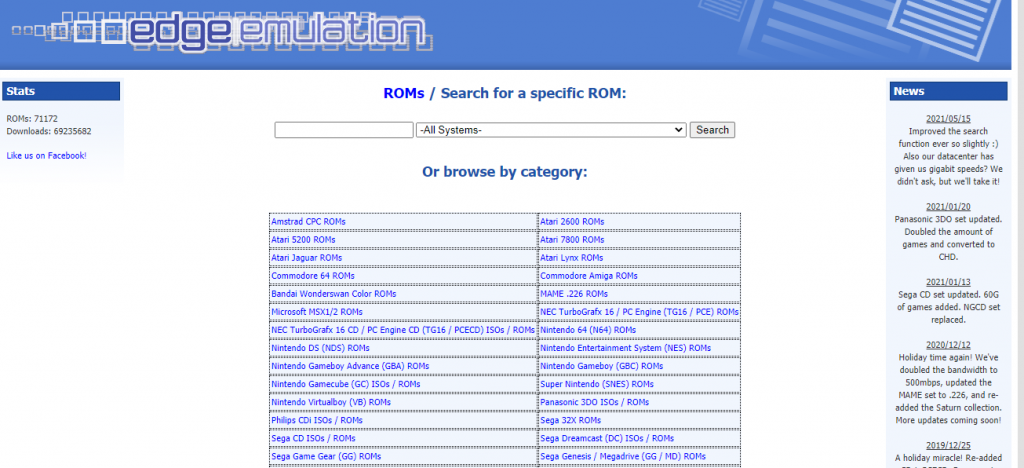Image resolution: width=1024 pixels, height=468 pixels.
Task: Open Panasonic 3DO ISOs / ROMs
Action: (594, 403)
